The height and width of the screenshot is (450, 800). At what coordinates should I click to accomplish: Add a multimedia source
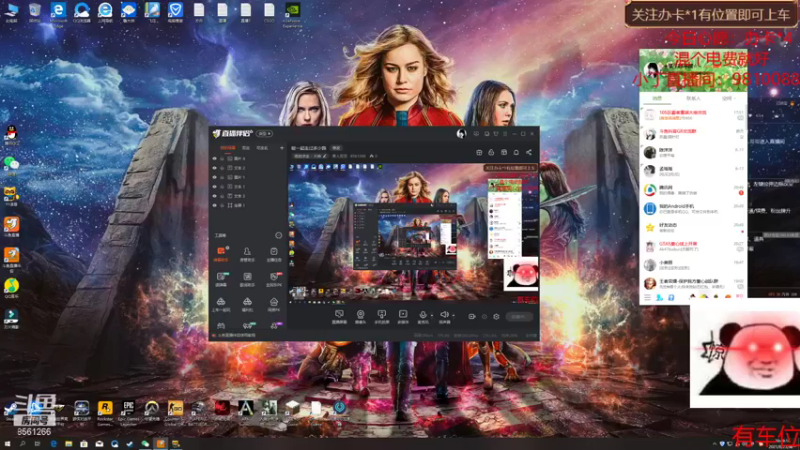pos(403,317)
